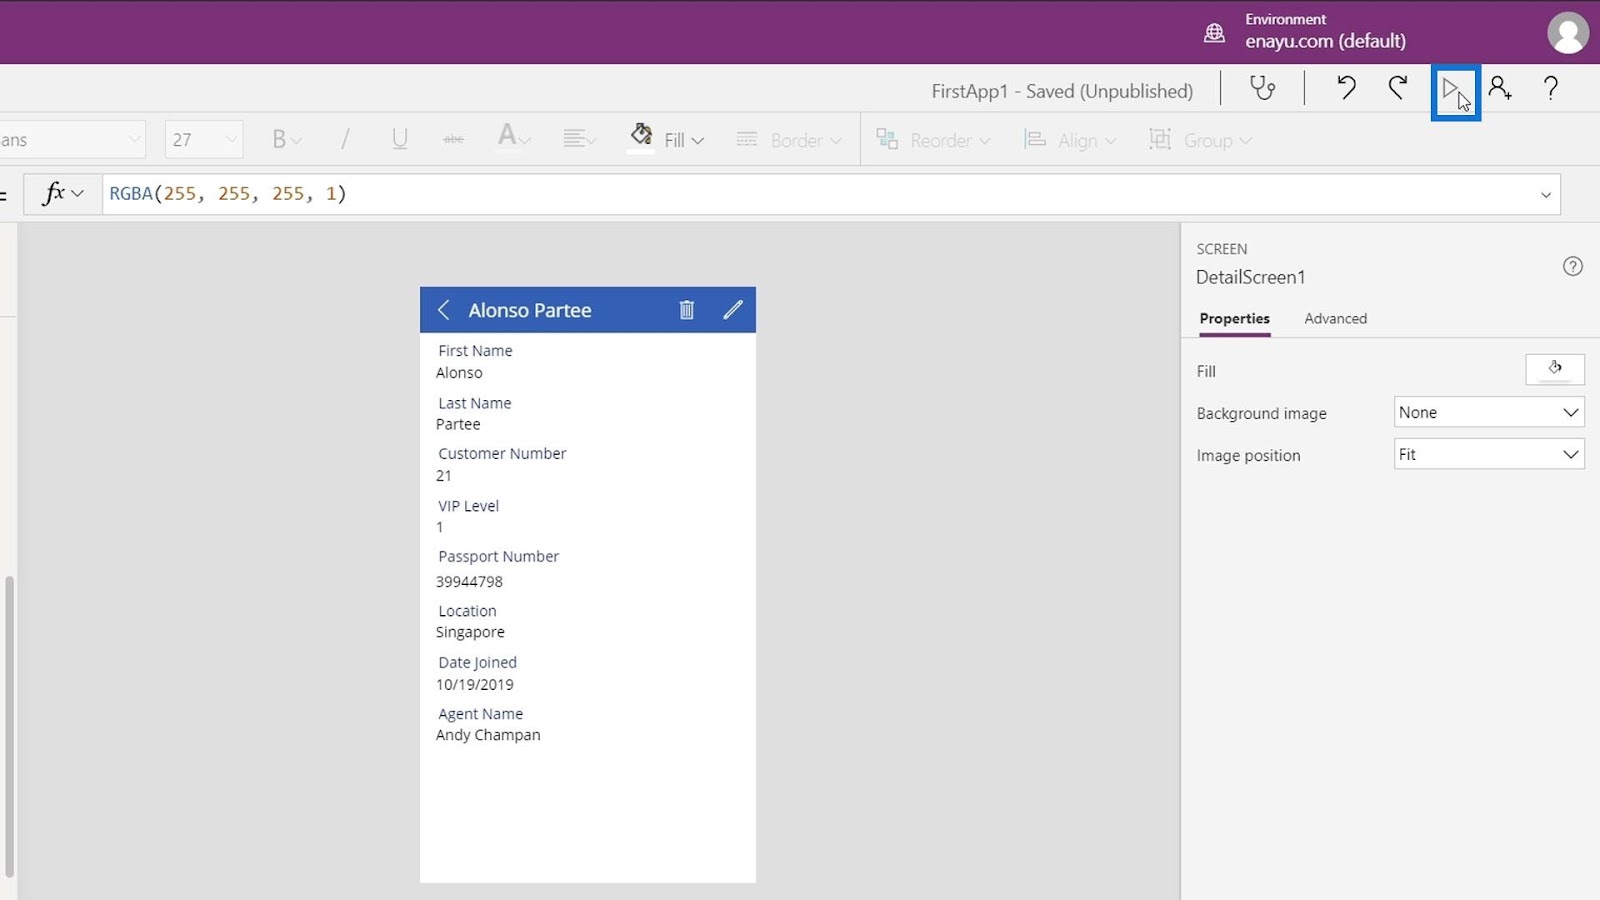Click the Preview app play button
Viewport: 1600px width, 900px height.
(x=1451, y=90)
